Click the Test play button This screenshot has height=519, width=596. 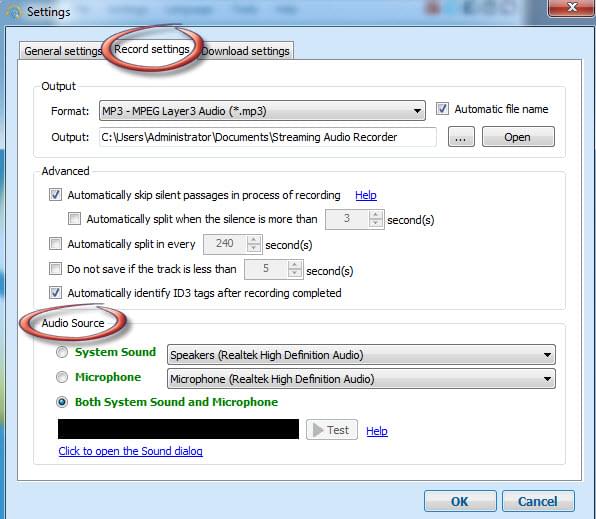[x=332, y=430]
